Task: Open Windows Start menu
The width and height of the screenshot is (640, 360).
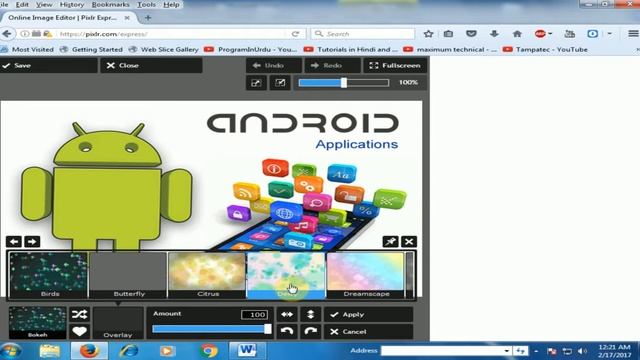Action: coord(11,351)
